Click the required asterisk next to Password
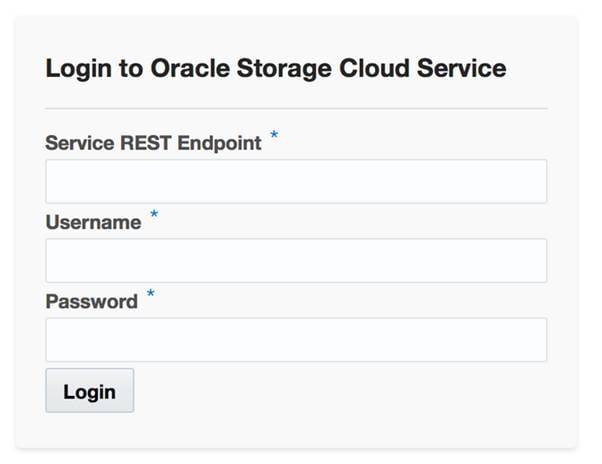Viewport: 602px width, 464px height. 151,295
